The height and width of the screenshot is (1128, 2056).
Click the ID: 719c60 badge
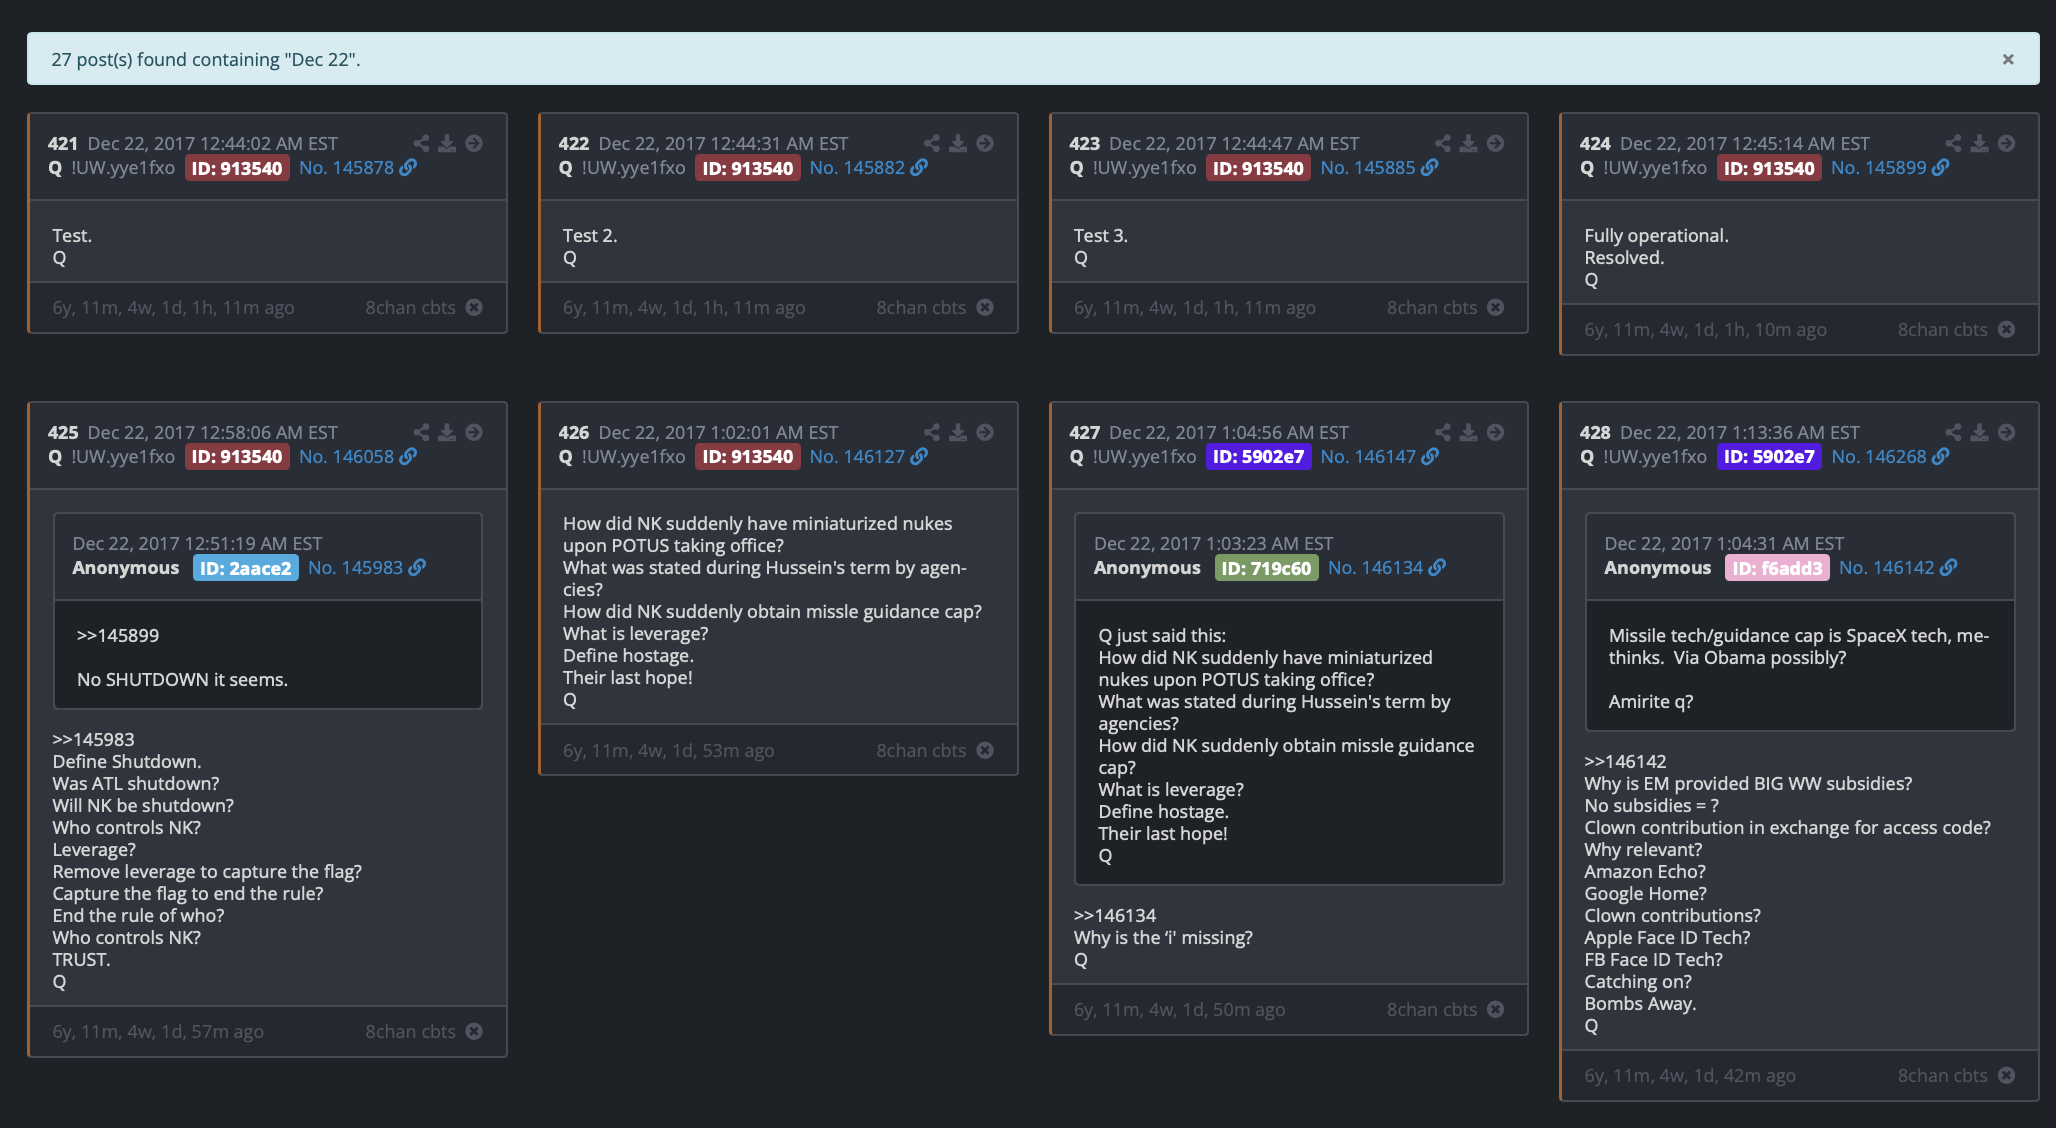click(x=1266, y=568)
